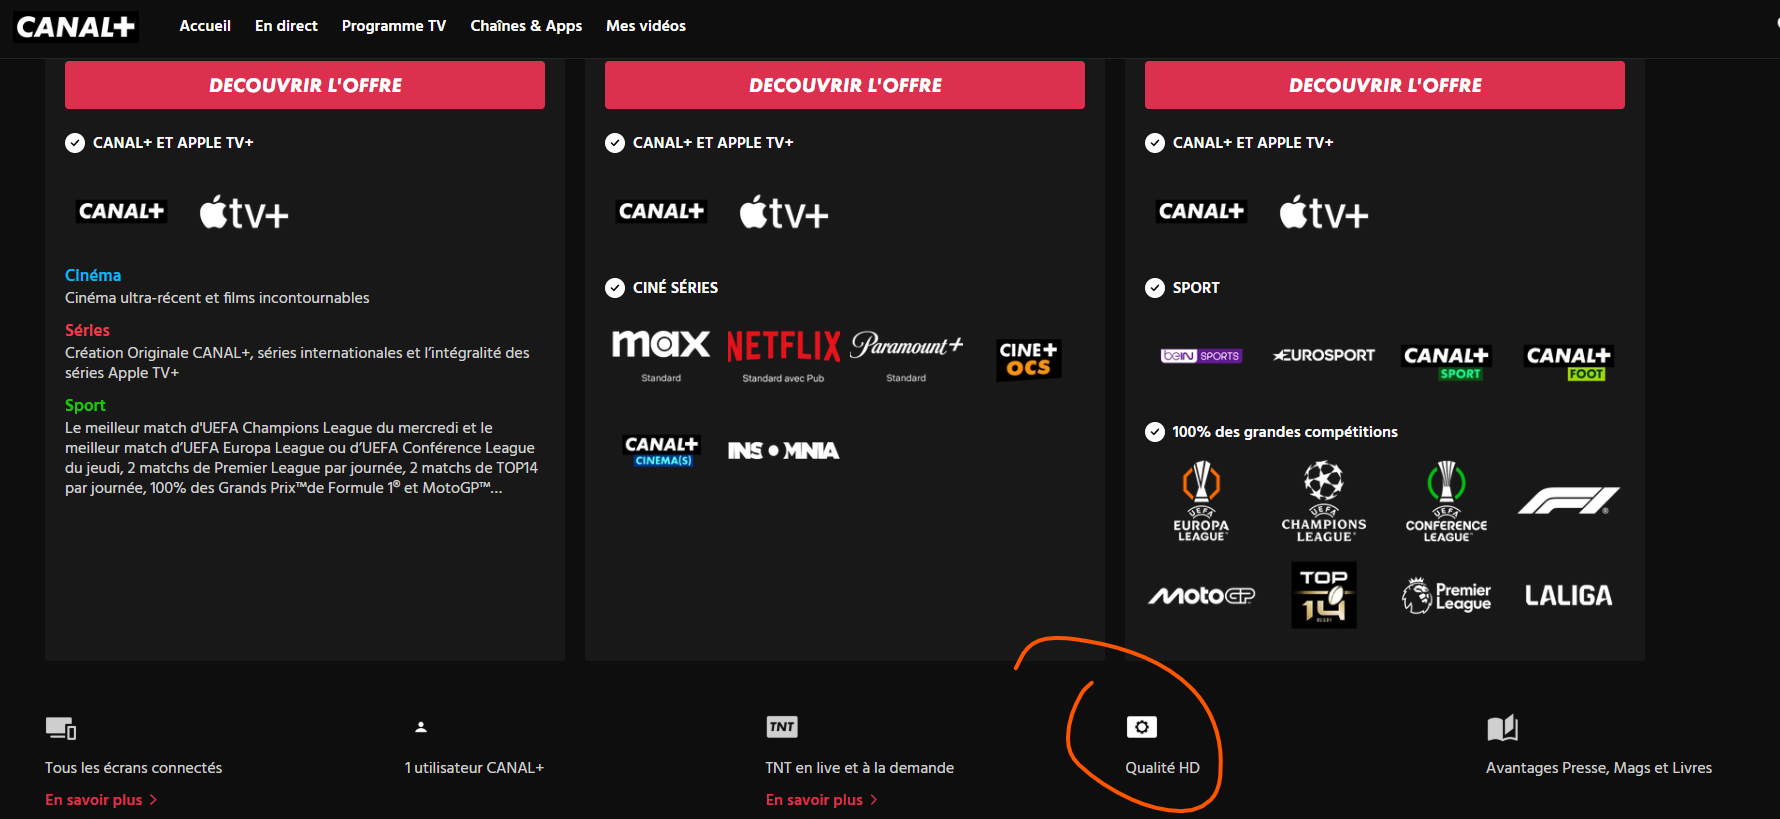Screen dimensions: 1780x819
Task: Click the checkmark beside SPORT
Action: pos(1155,288)
